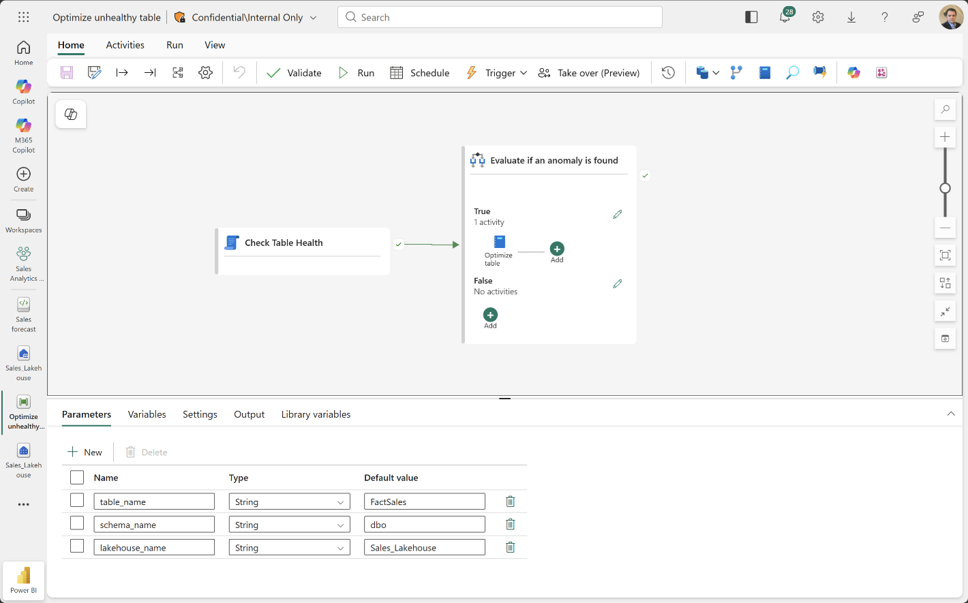Screen dimensions: 968x603
Task: Click the canvas search icon
Action: coord(945,110)
